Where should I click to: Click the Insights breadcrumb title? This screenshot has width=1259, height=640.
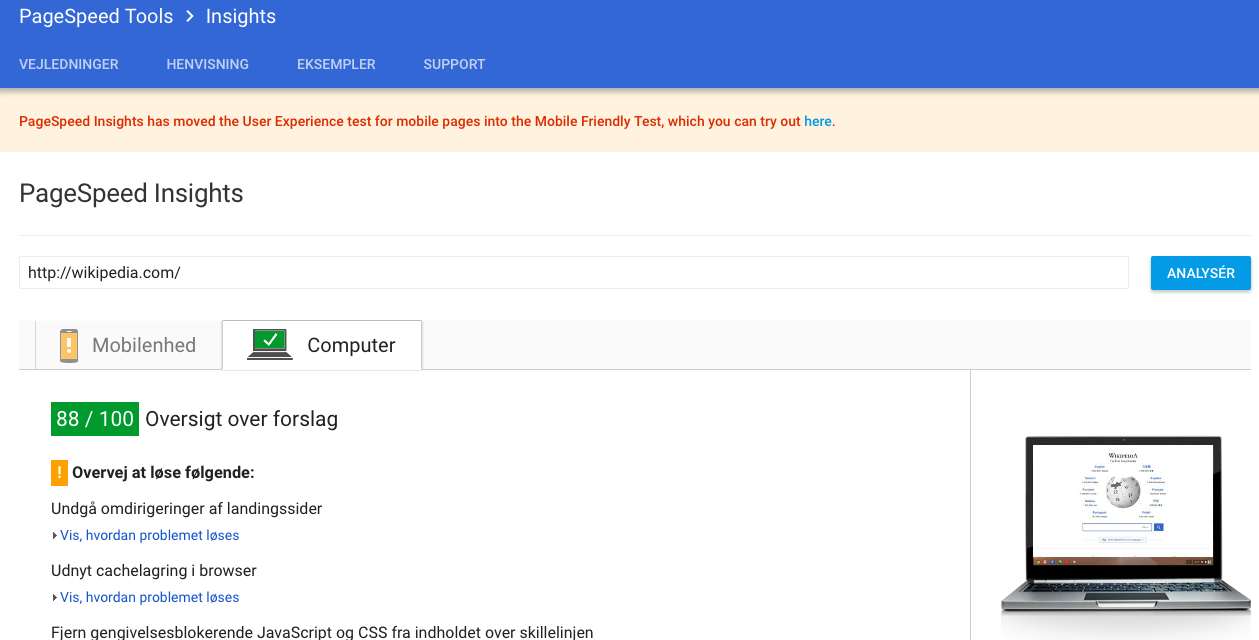[x=241, y=17]
